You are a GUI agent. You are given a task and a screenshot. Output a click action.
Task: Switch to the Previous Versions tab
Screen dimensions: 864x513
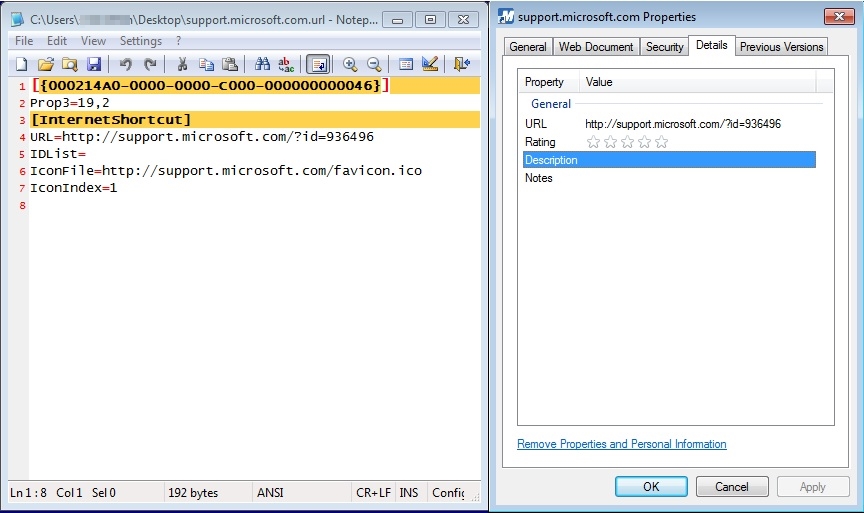781,47
